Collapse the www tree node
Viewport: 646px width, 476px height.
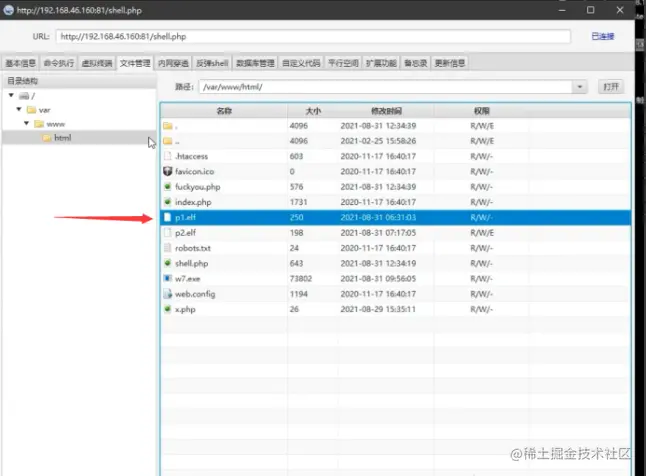27,123
